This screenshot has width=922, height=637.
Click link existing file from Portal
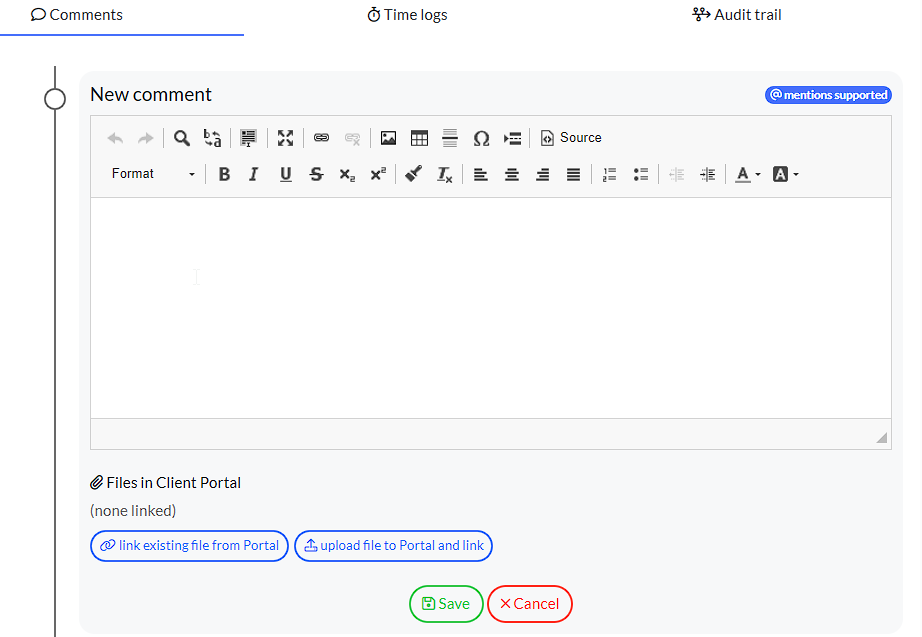pos(190,546)
